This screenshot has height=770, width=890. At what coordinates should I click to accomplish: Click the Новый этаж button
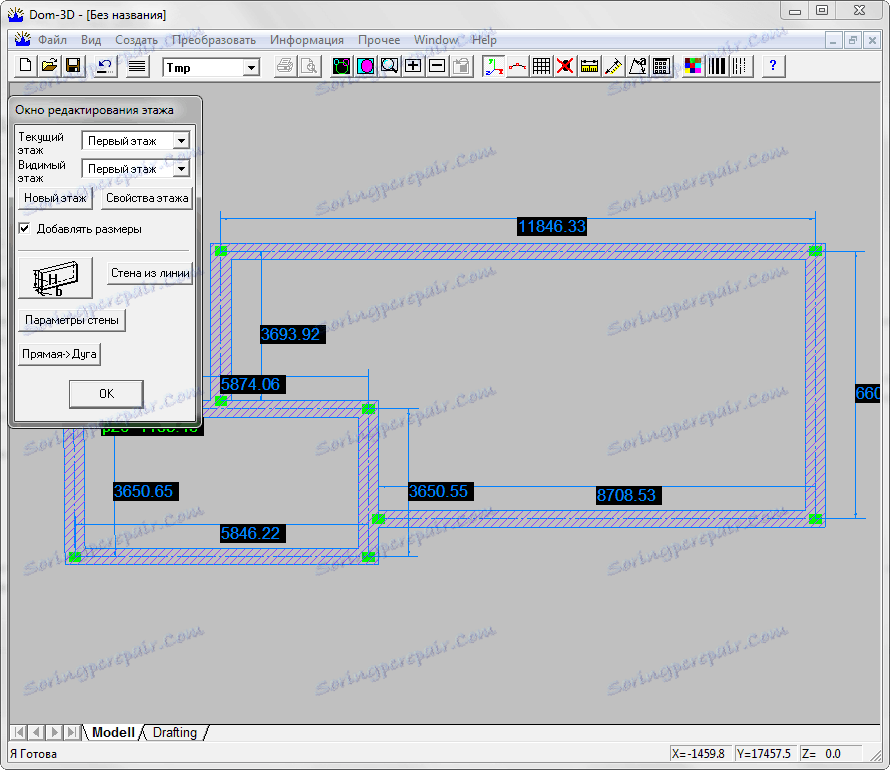55,198
